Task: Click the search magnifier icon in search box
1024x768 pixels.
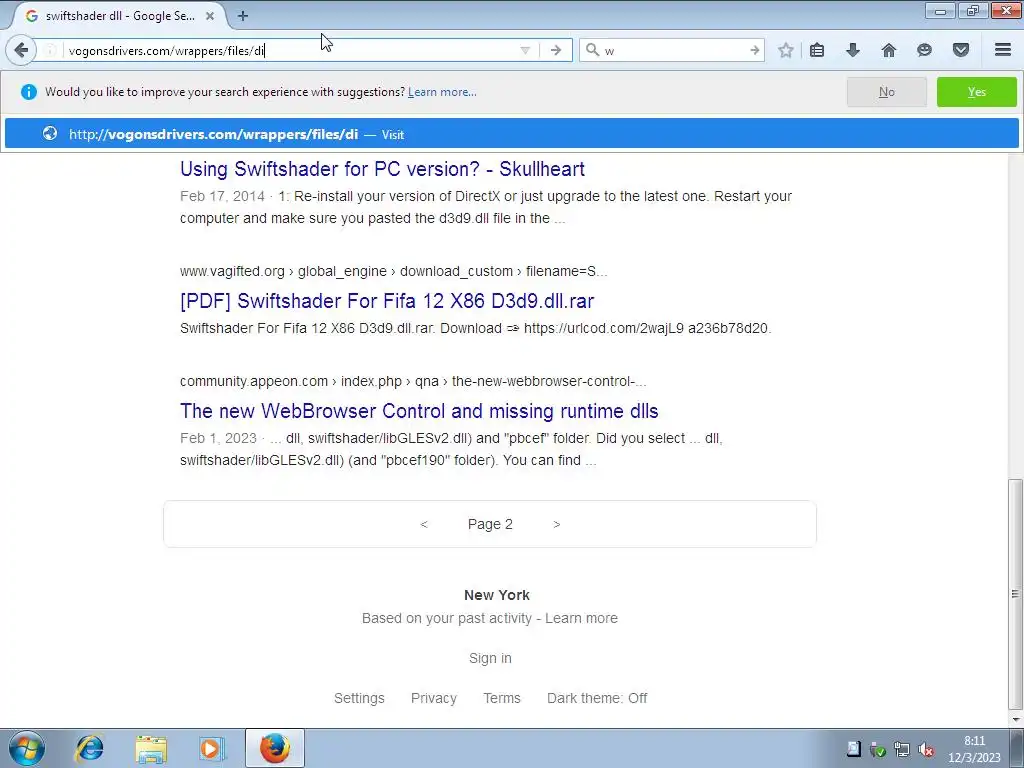Action: 592,50
